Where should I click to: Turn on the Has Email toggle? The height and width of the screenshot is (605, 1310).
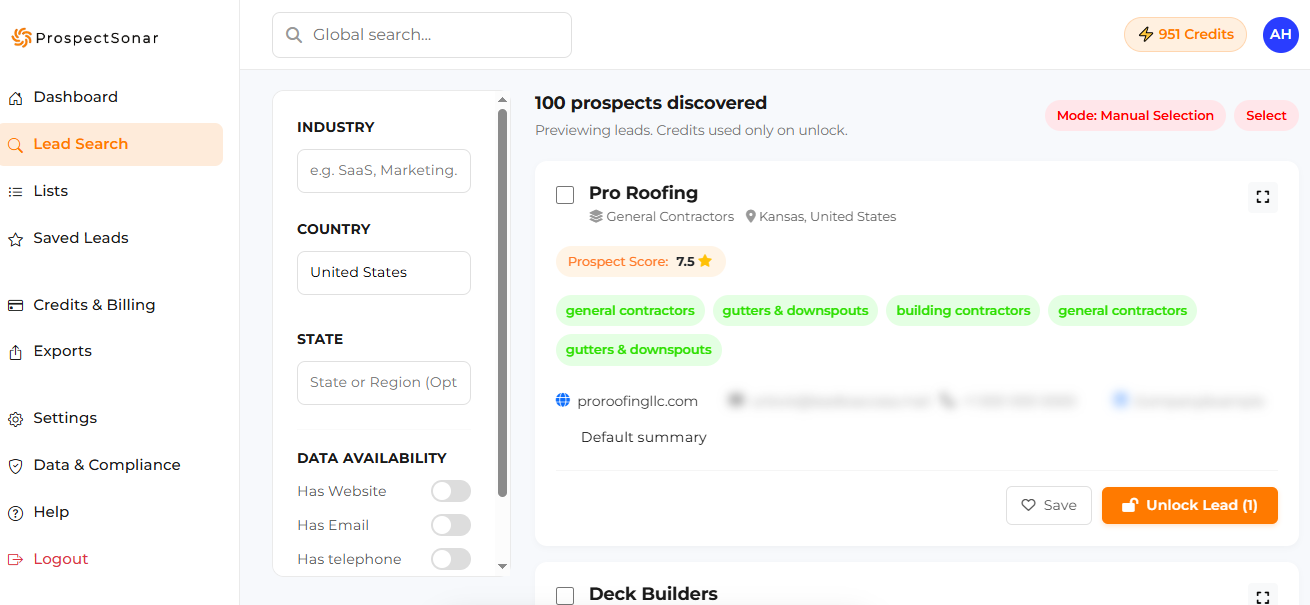(x=450, y=525)
